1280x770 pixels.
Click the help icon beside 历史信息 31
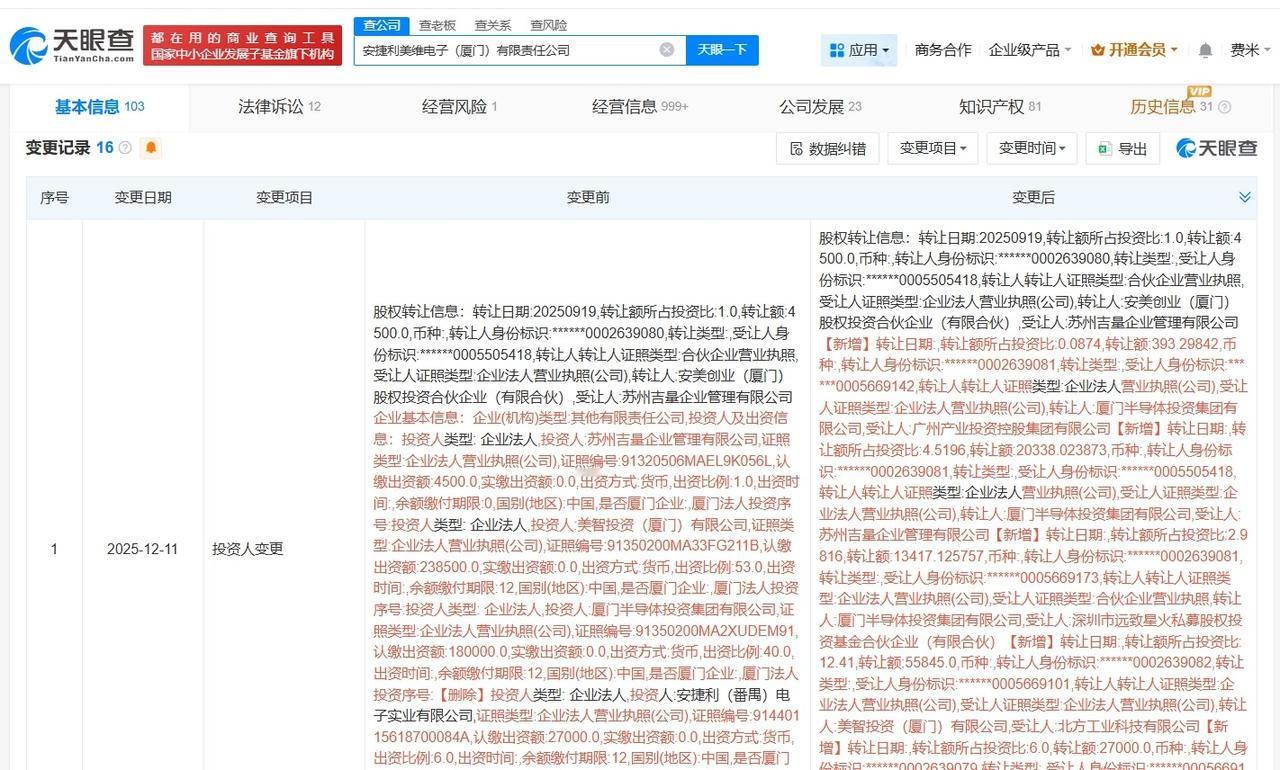point(1224,107)
